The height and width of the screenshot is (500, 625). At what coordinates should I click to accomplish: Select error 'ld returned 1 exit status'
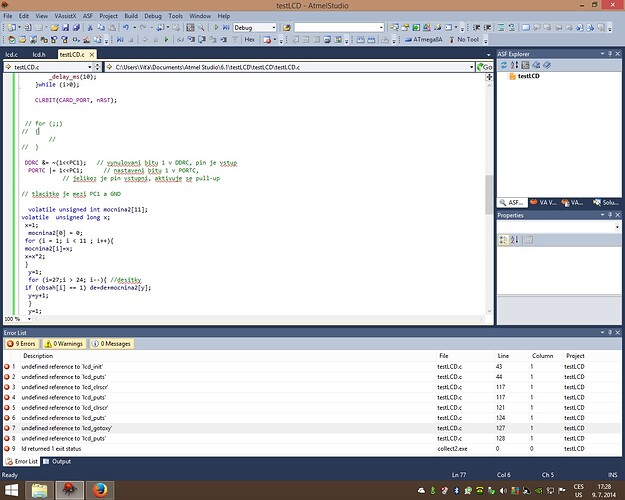tap(312, 449)
